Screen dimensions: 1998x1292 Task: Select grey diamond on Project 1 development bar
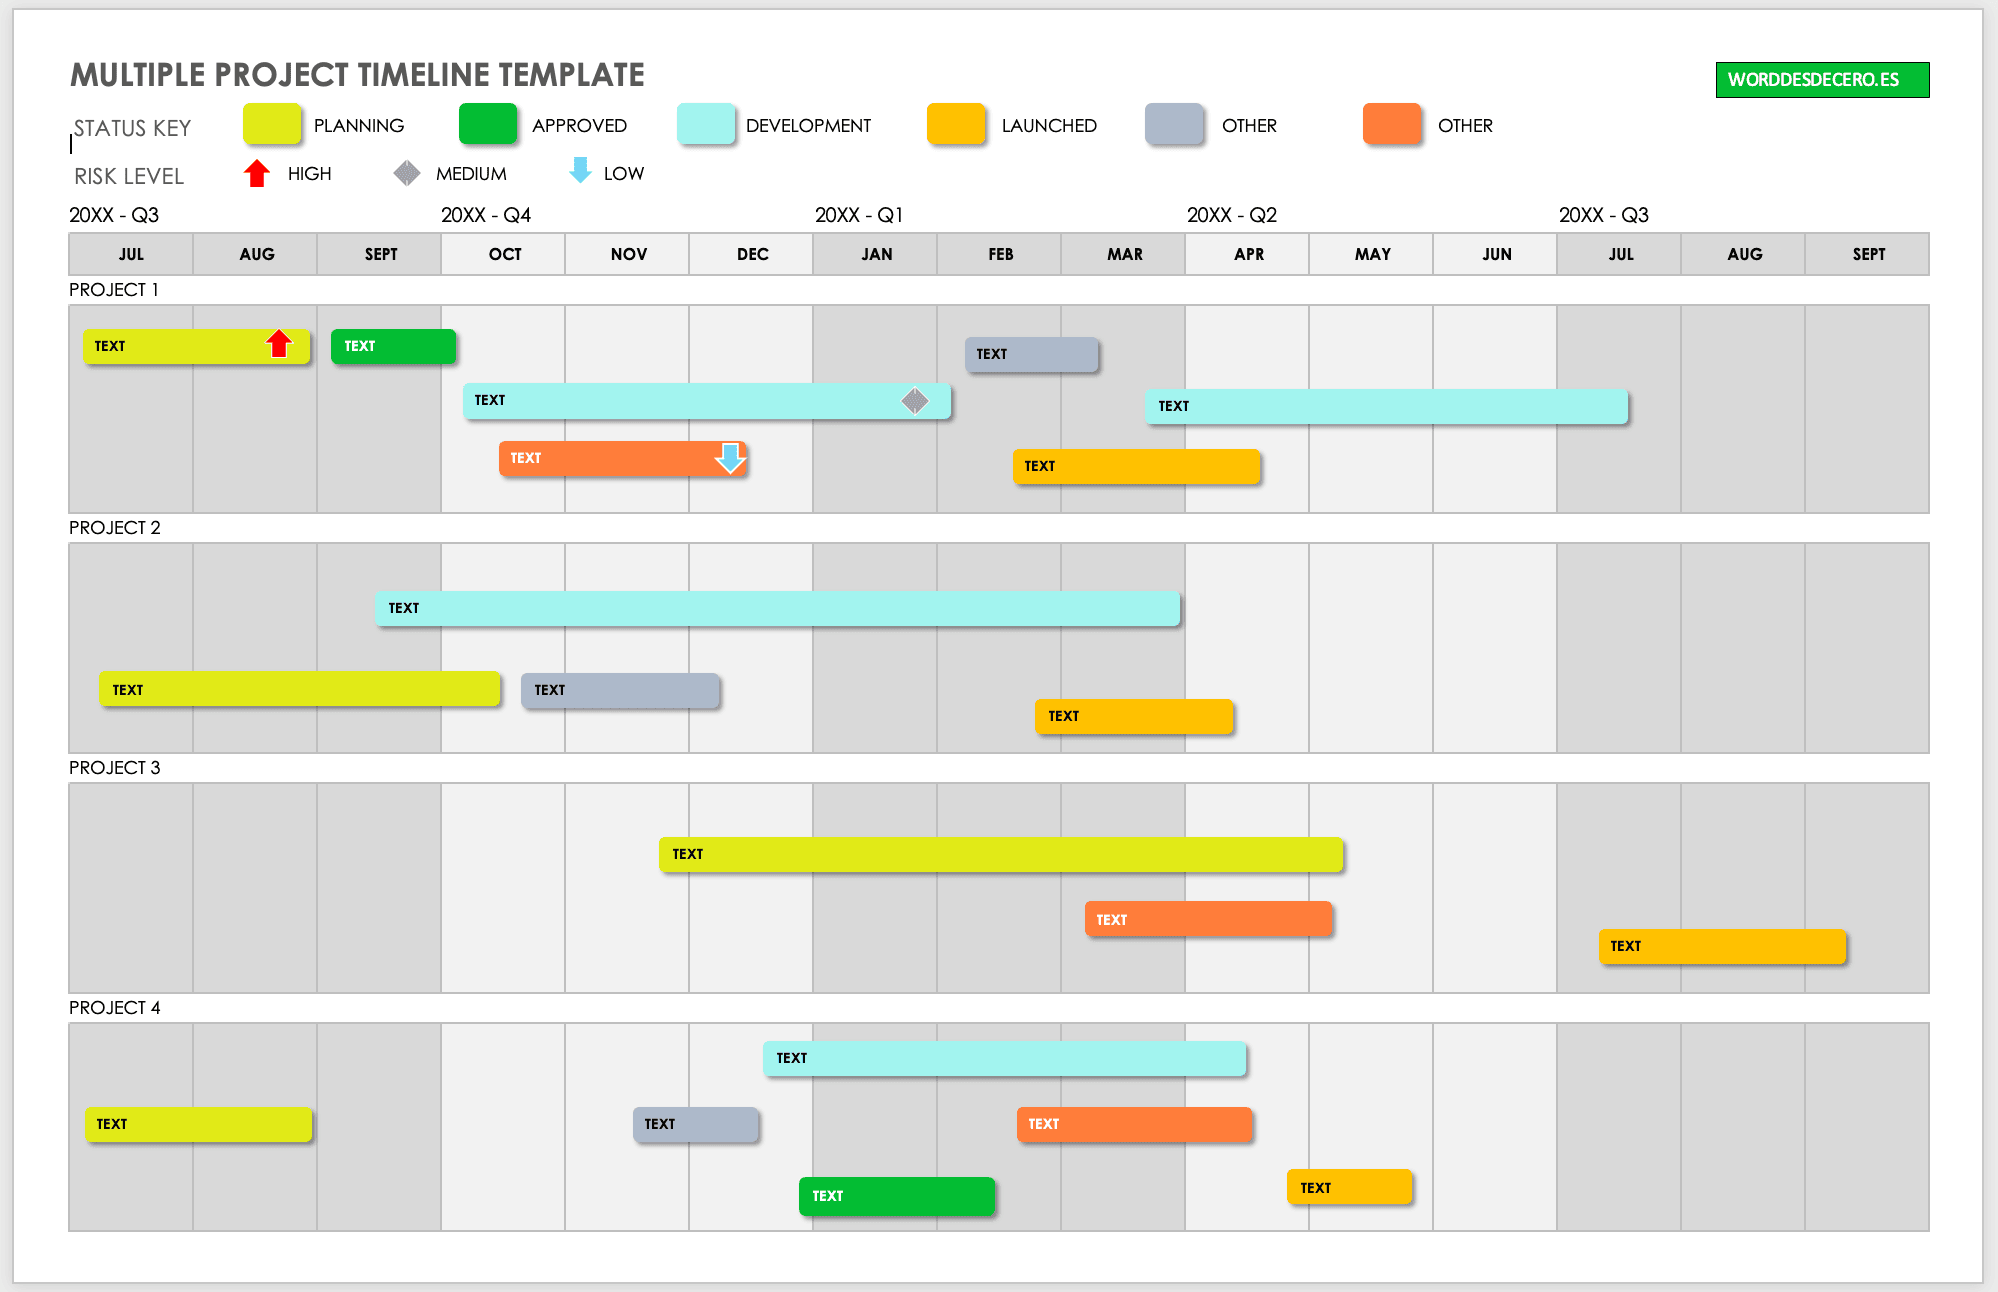(x=915, y=401)
